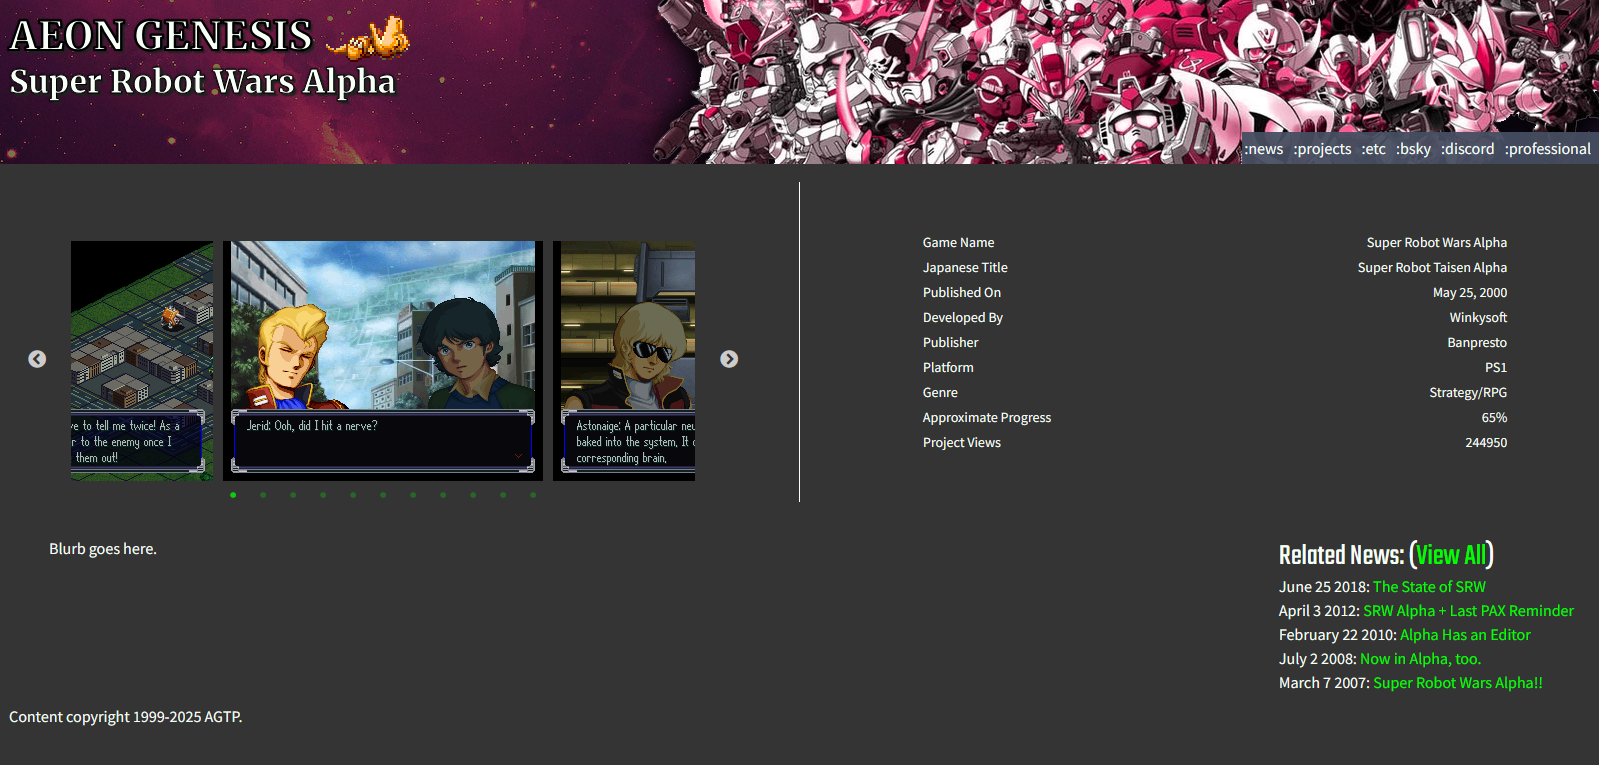Open the :etc menu item
Viewport: 1599px width, 765px height.
(x=1374, y=149)
